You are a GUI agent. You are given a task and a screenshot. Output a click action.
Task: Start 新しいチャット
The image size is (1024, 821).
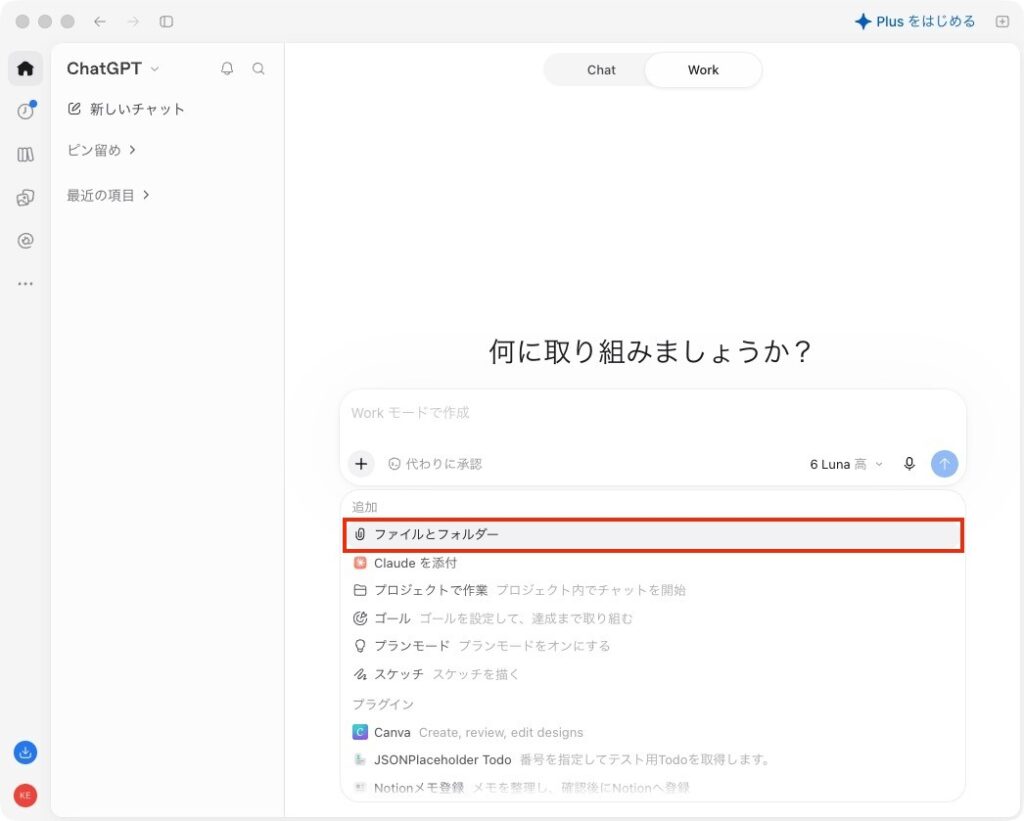click(x=126, y=109)
